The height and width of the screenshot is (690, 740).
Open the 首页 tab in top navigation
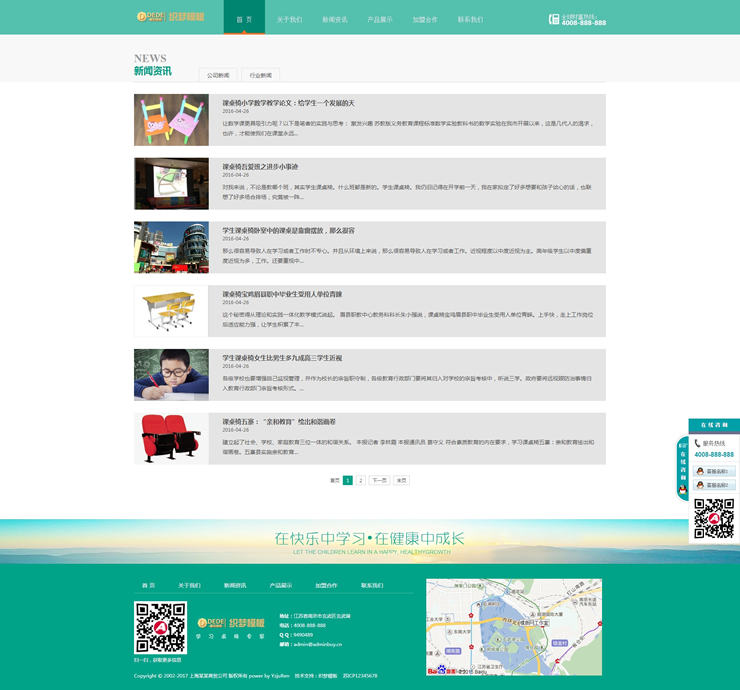coord(244,19)
